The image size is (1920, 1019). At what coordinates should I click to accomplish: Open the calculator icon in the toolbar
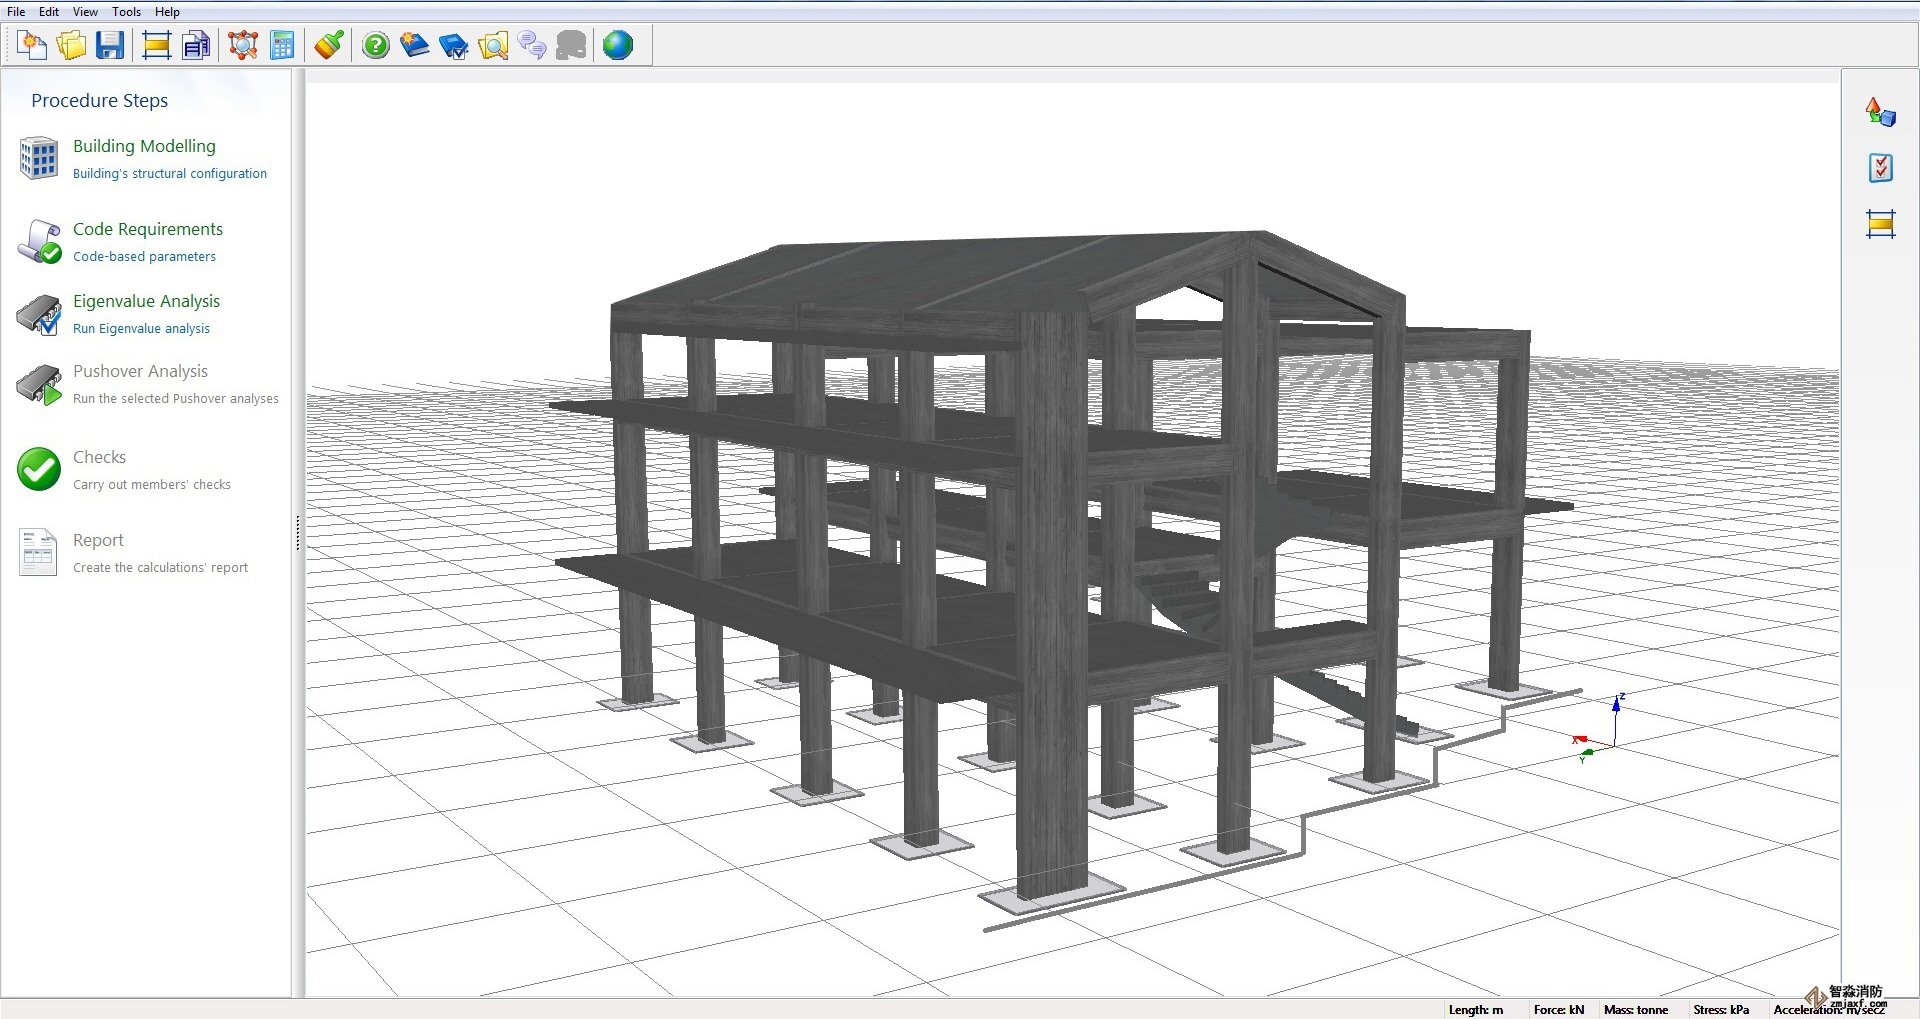pyautogui.click(x=283, y=45)
